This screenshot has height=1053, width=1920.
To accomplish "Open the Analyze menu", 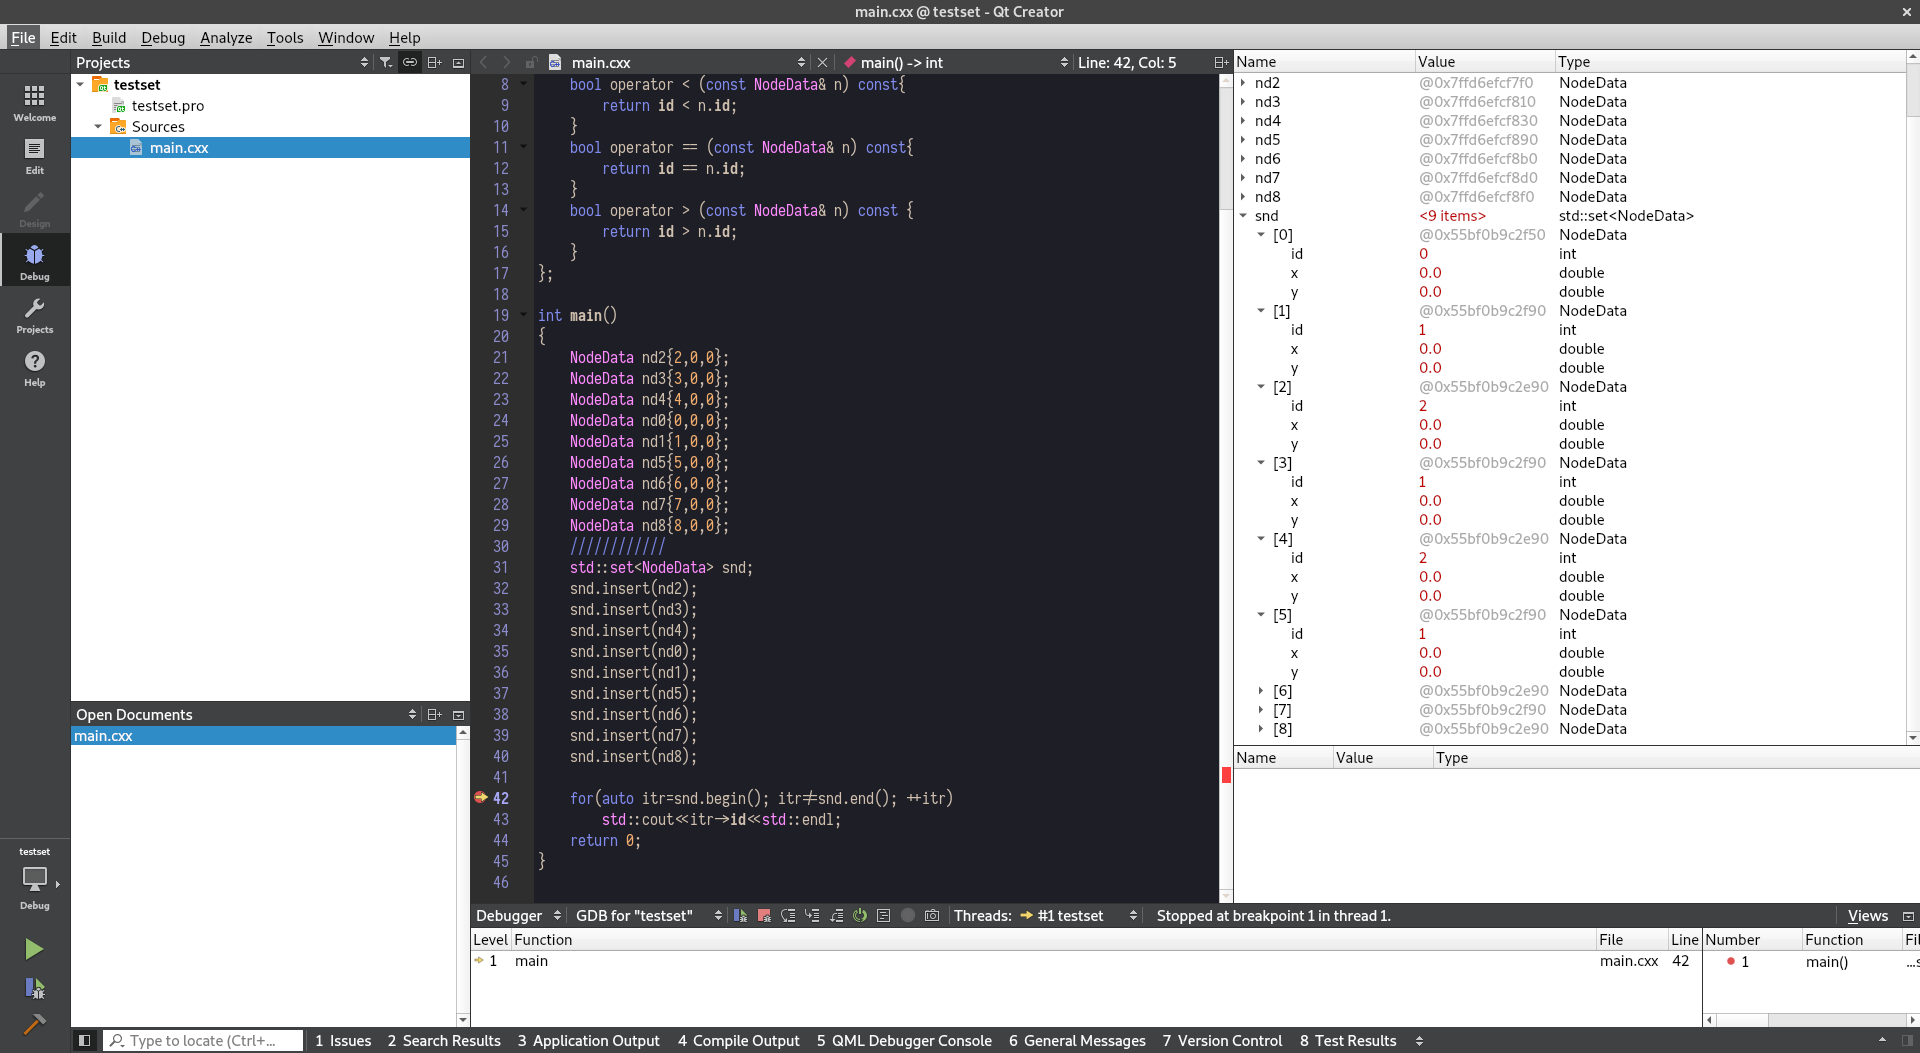I will pyautogui.click(x=226, y=37).
